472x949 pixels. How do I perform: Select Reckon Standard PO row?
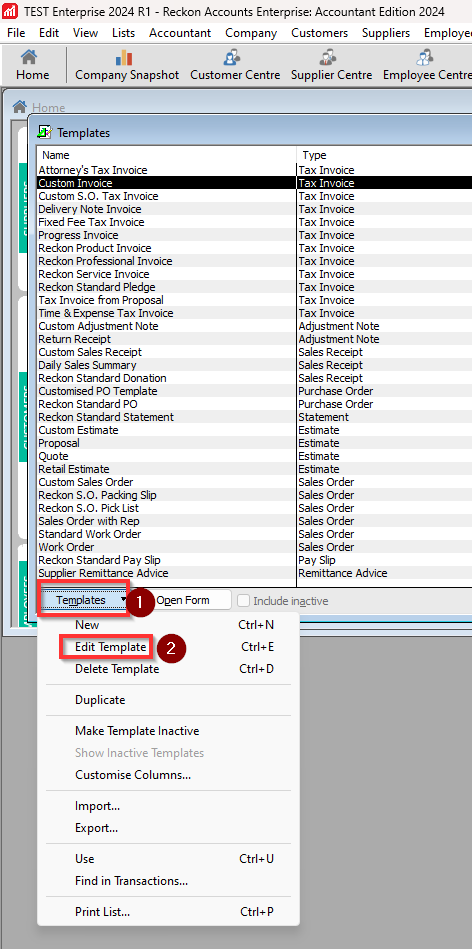(x=254, y=404)
